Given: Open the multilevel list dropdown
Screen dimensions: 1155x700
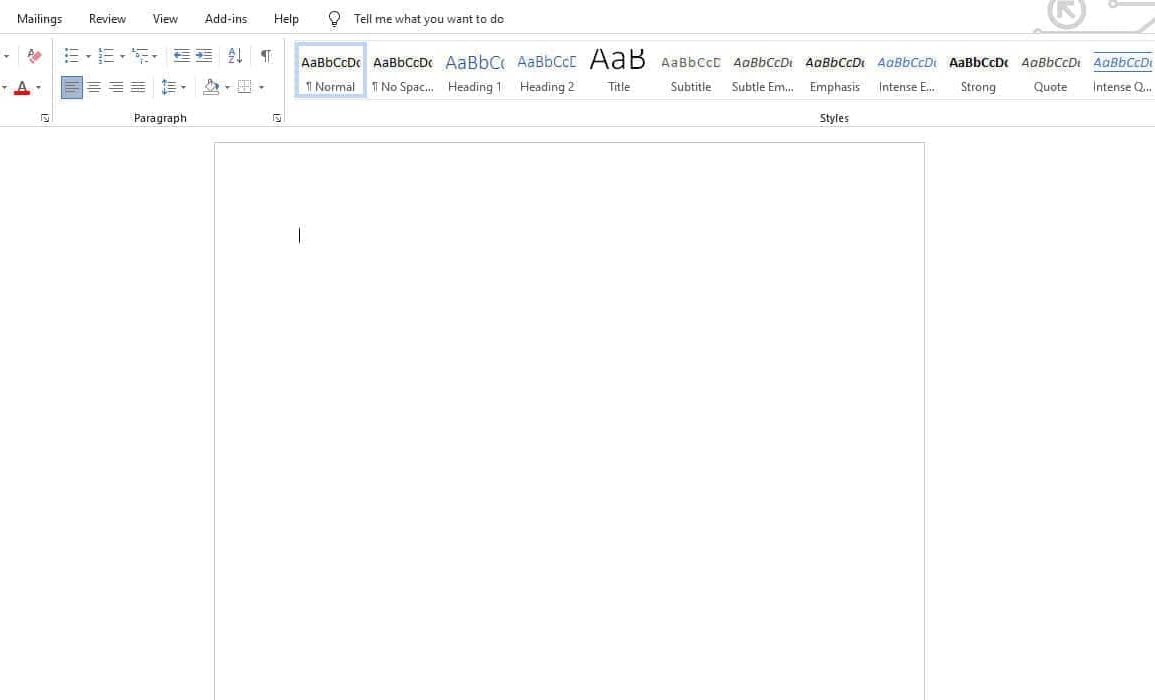Looking at the screenshot, I should pos(145,56).
